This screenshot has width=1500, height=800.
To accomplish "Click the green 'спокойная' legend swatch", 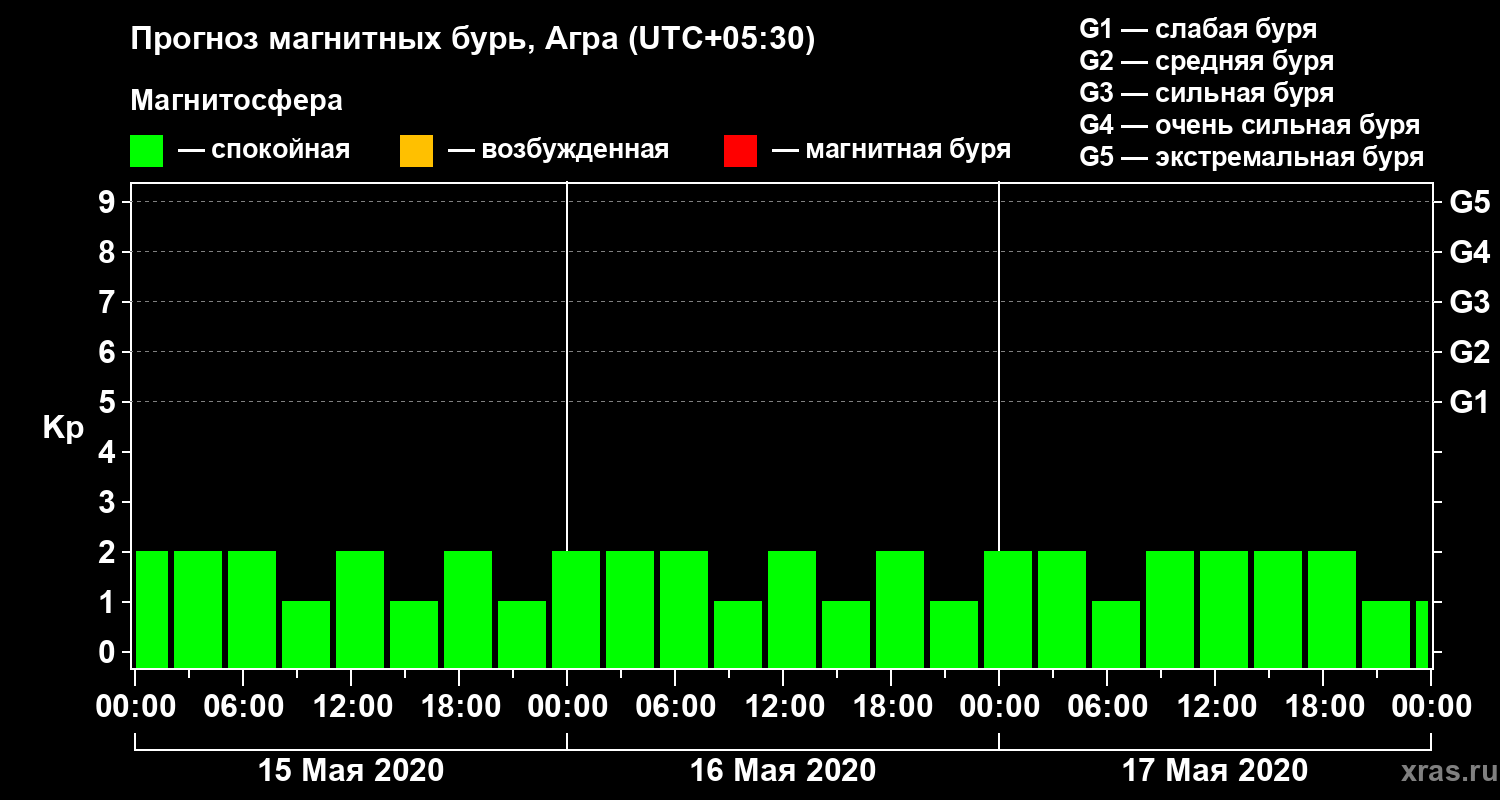I will point(147,151).
